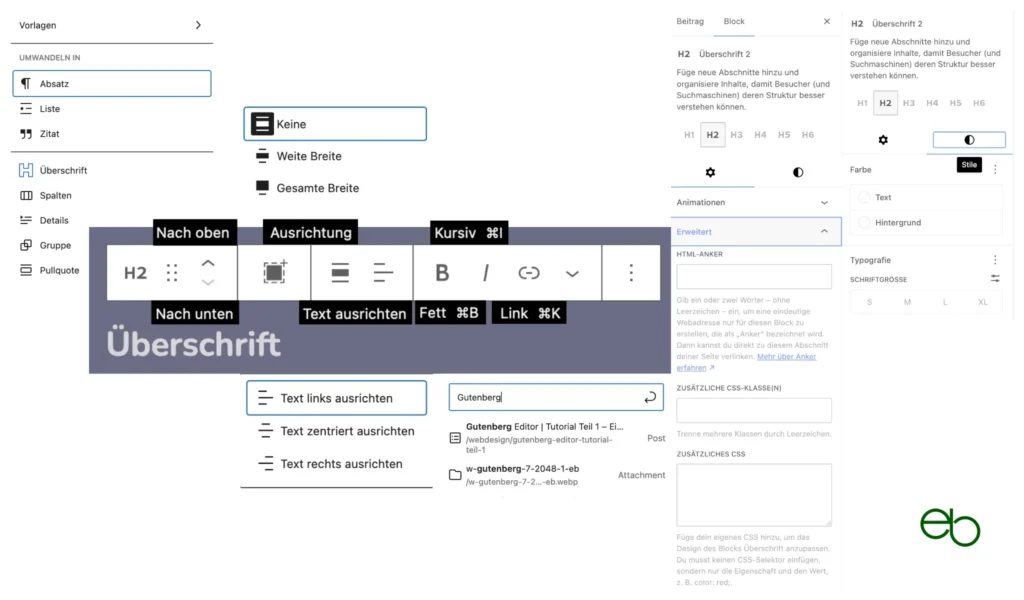The height and width of the screenshot is (600, 1024).
Task: Toggle bold formatting (Fett)
Action: [x=442, y=273]
